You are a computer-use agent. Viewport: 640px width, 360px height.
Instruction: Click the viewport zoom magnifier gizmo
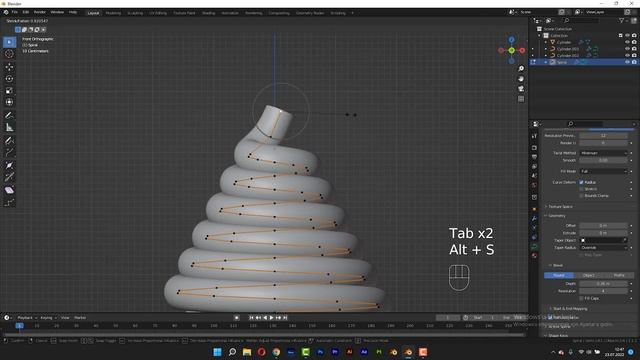coord(521,69)
